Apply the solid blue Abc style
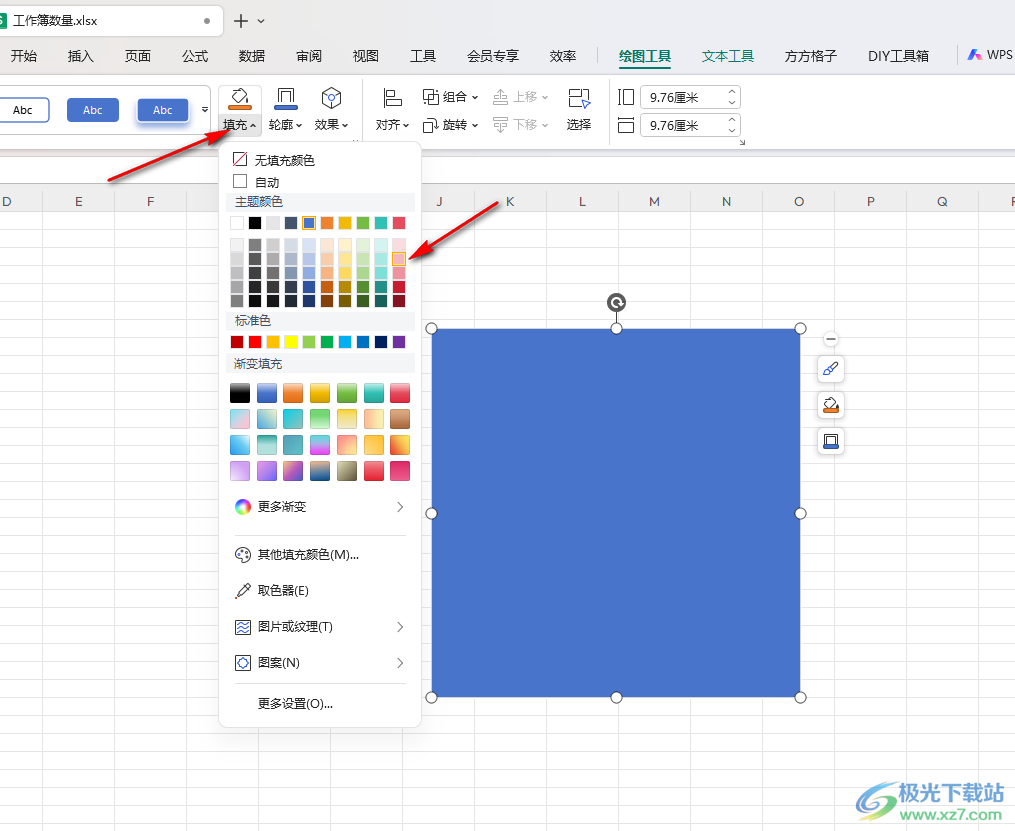The image size is (1015, 831). click(93, 110)
